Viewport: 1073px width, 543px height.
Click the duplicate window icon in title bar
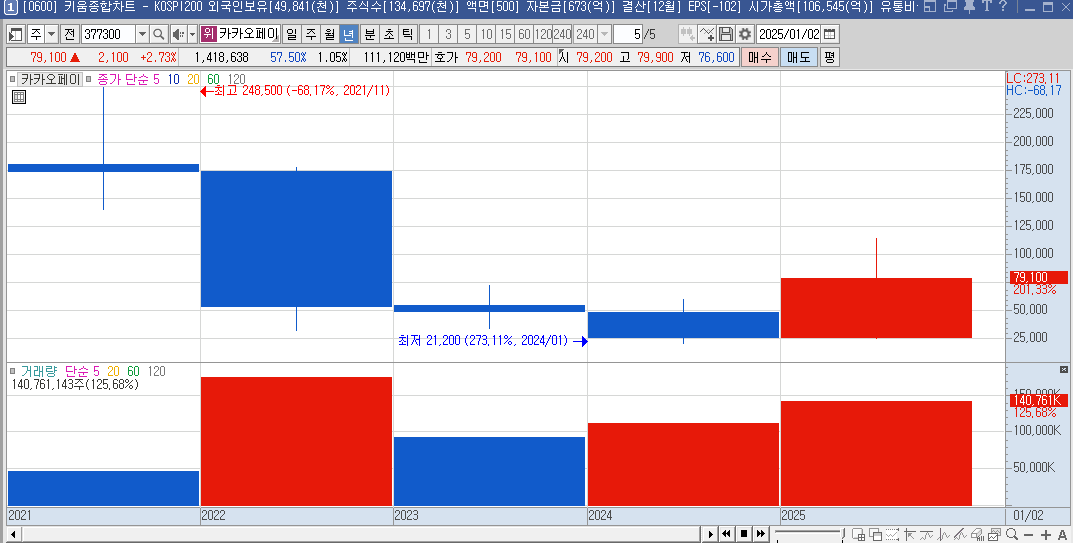950,7
